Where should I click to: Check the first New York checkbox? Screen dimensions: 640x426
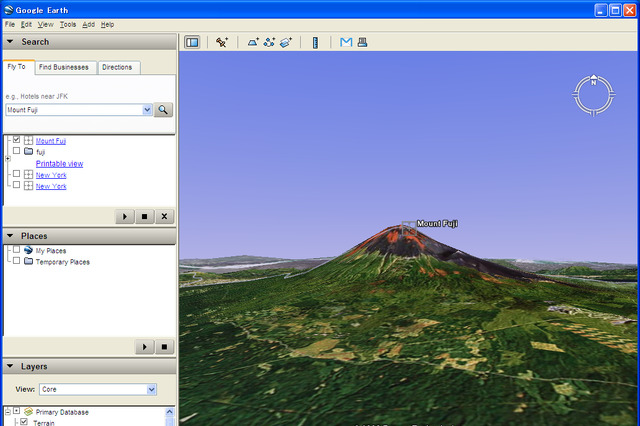[x=16, y=174]
